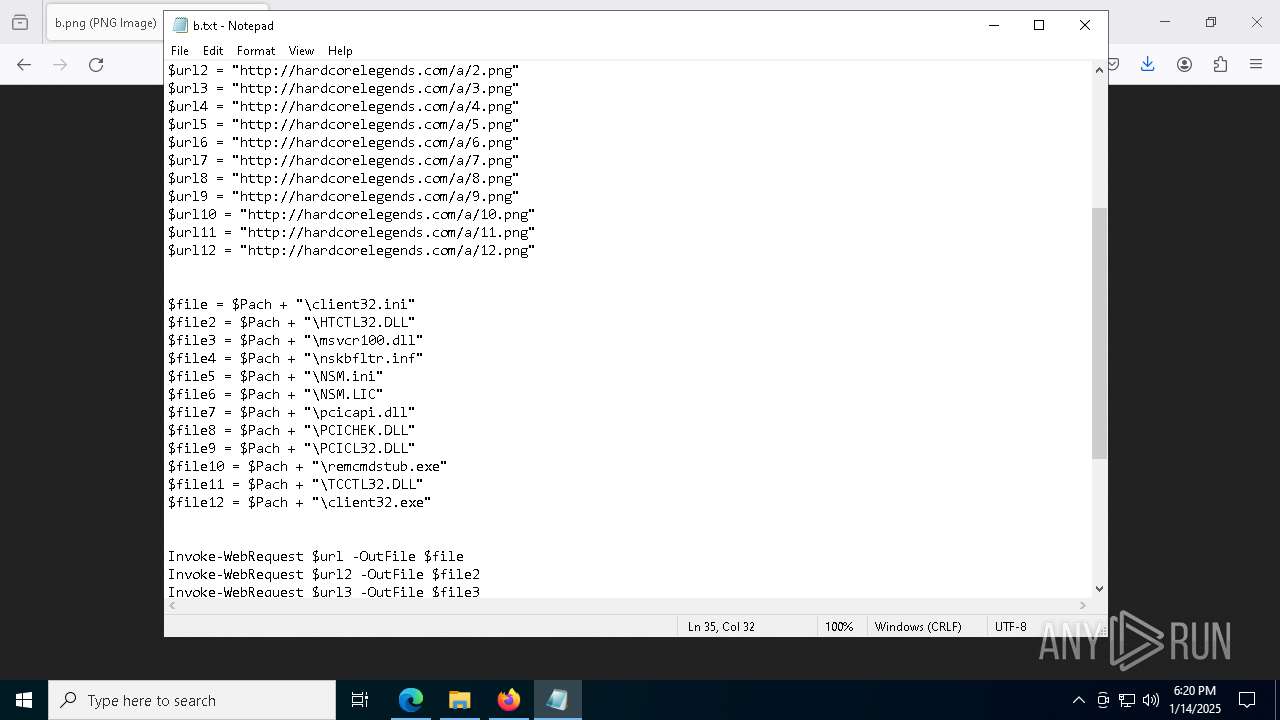Switch to Firefox from the taskbar
Viewport: 1280px width, 720px height.
509,700
